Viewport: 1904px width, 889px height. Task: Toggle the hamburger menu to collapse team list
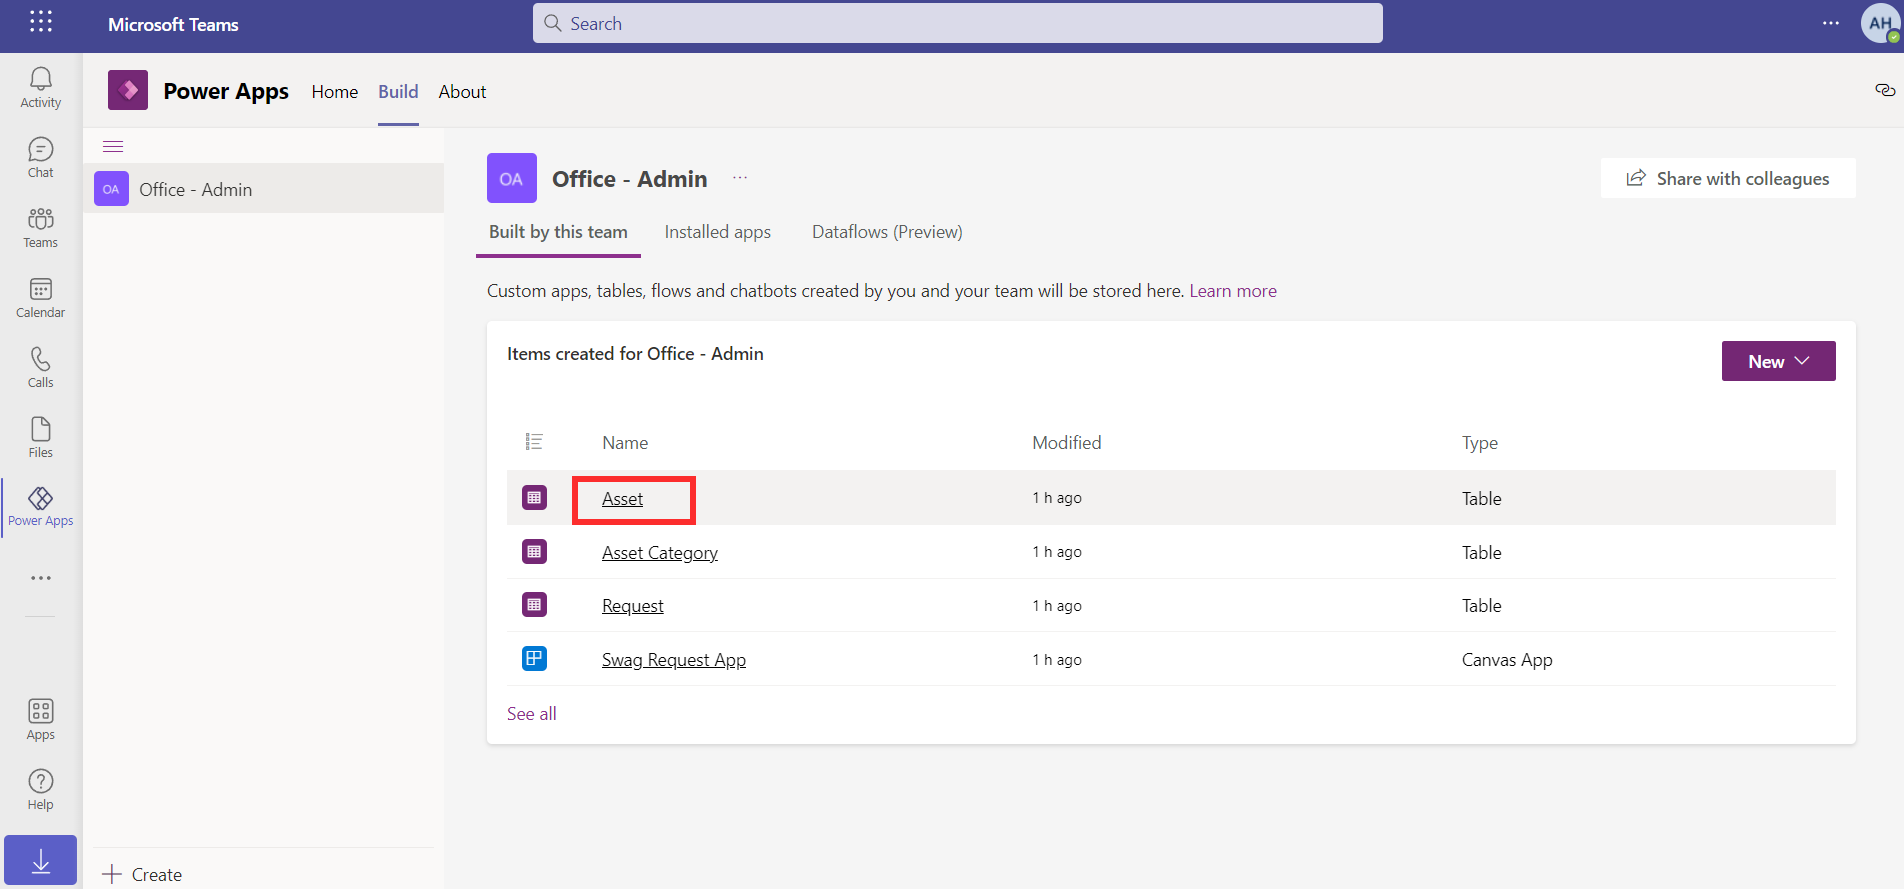113,147
